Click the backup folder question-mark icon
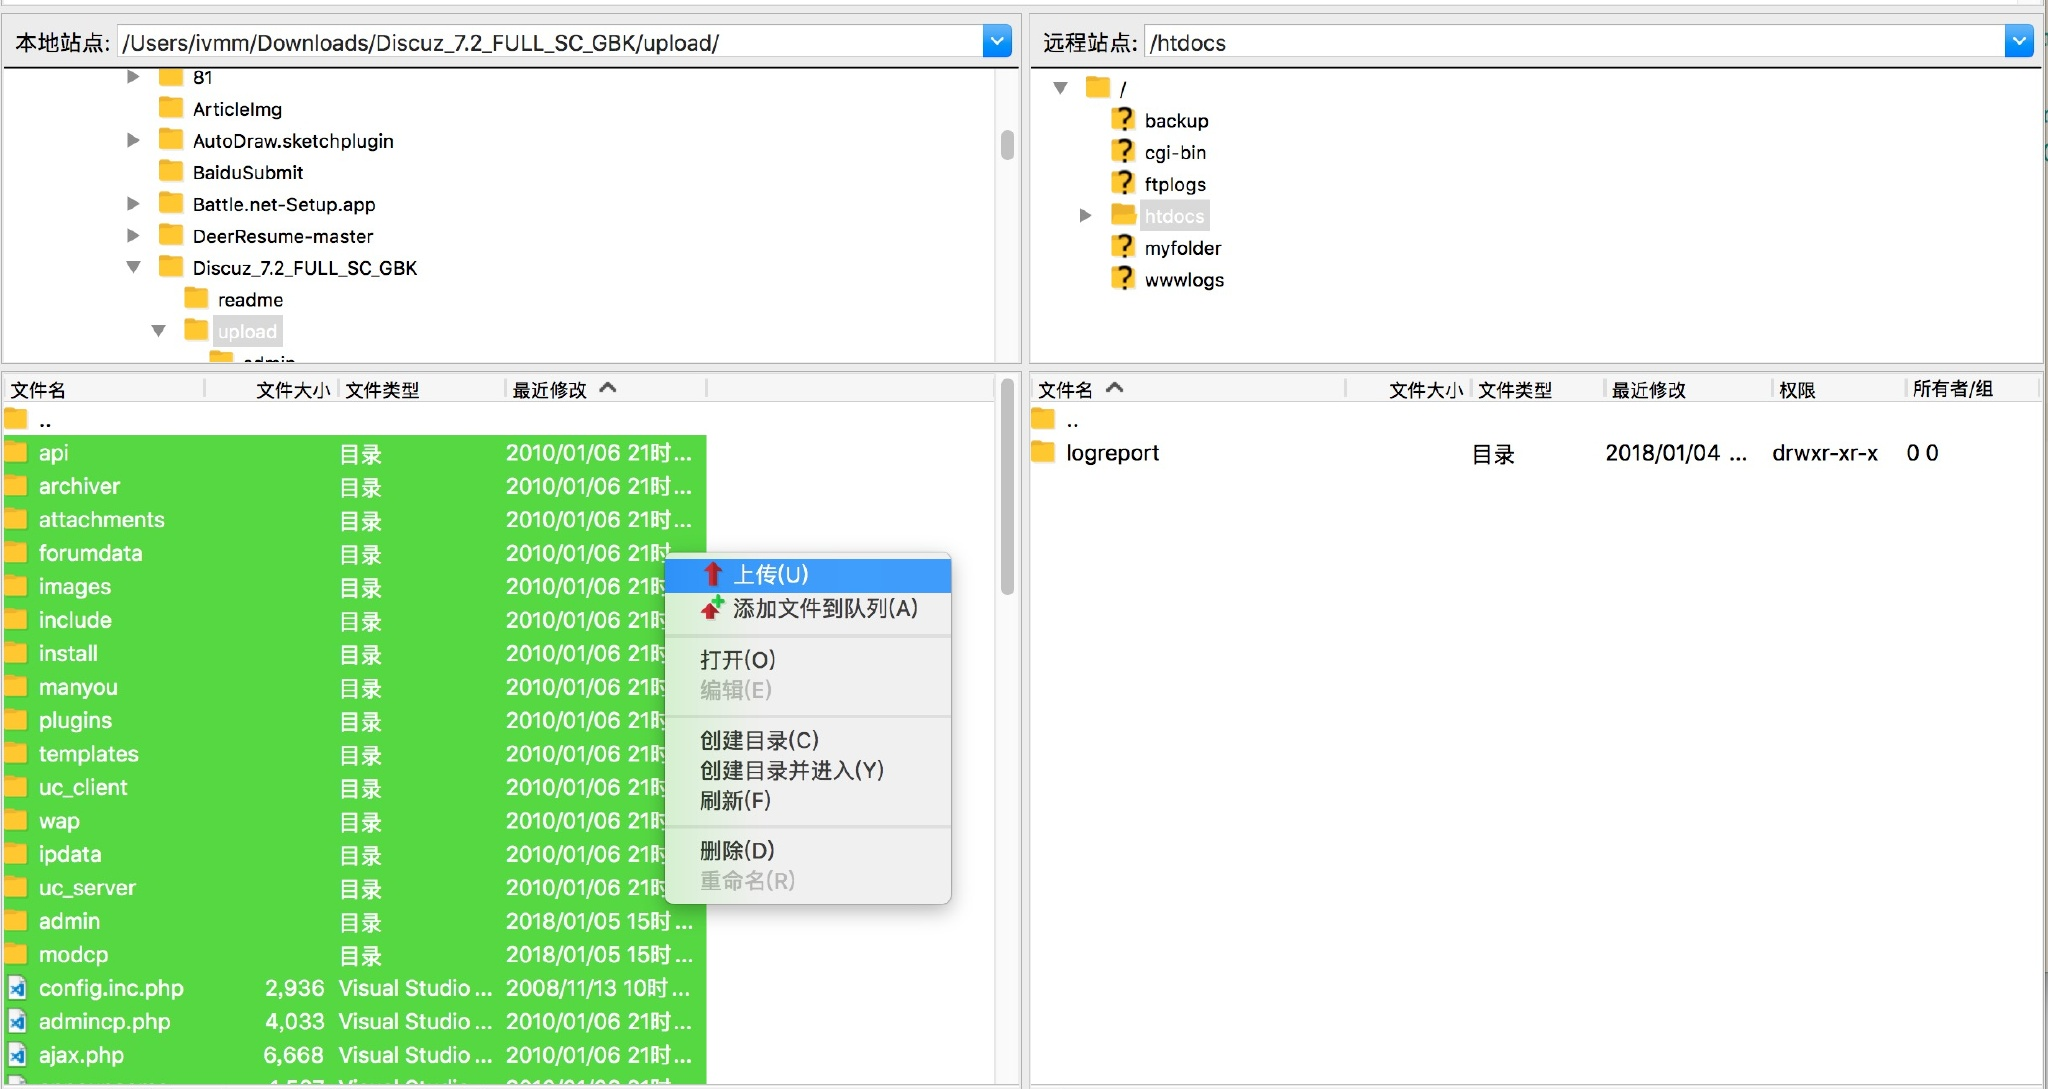 (x=1123, y=120)
